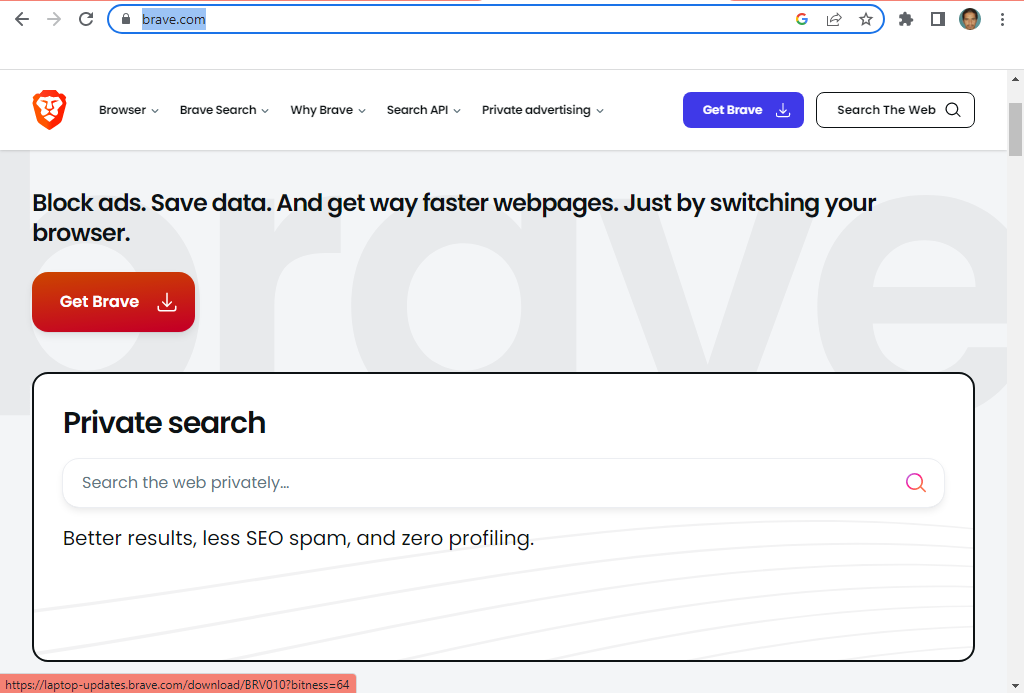Click the page scrollbar thumb

[1015, 129]
